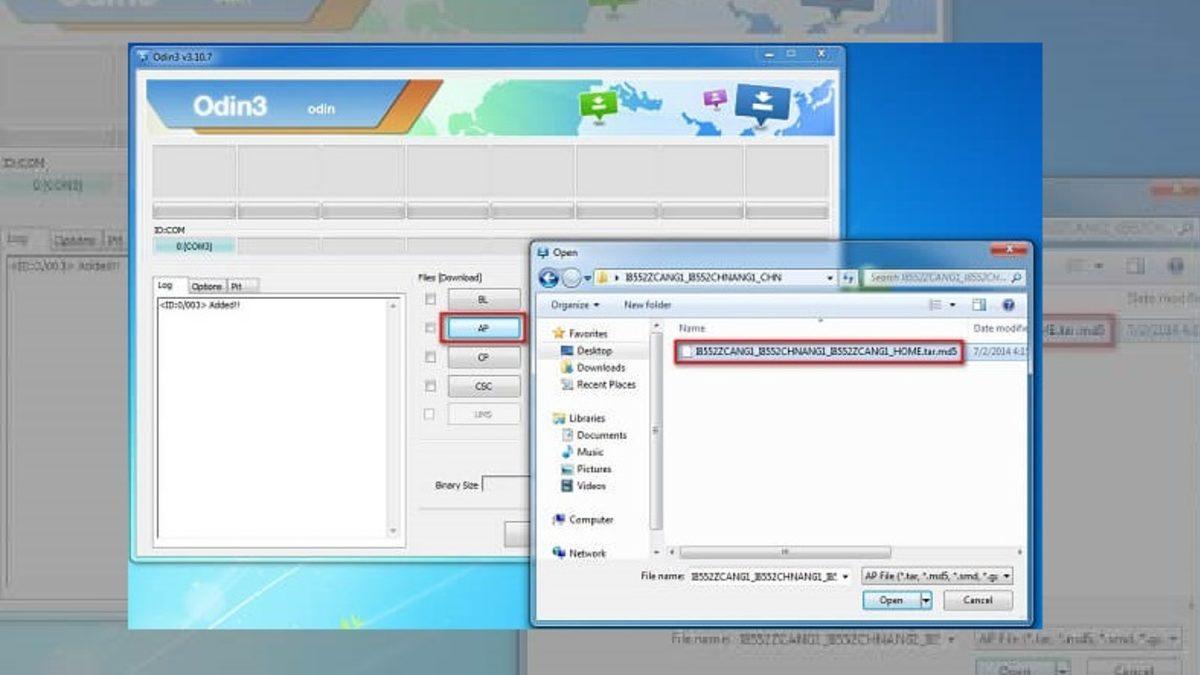Go to the Music library
1200x675 pixels.
tap(590, 452)
